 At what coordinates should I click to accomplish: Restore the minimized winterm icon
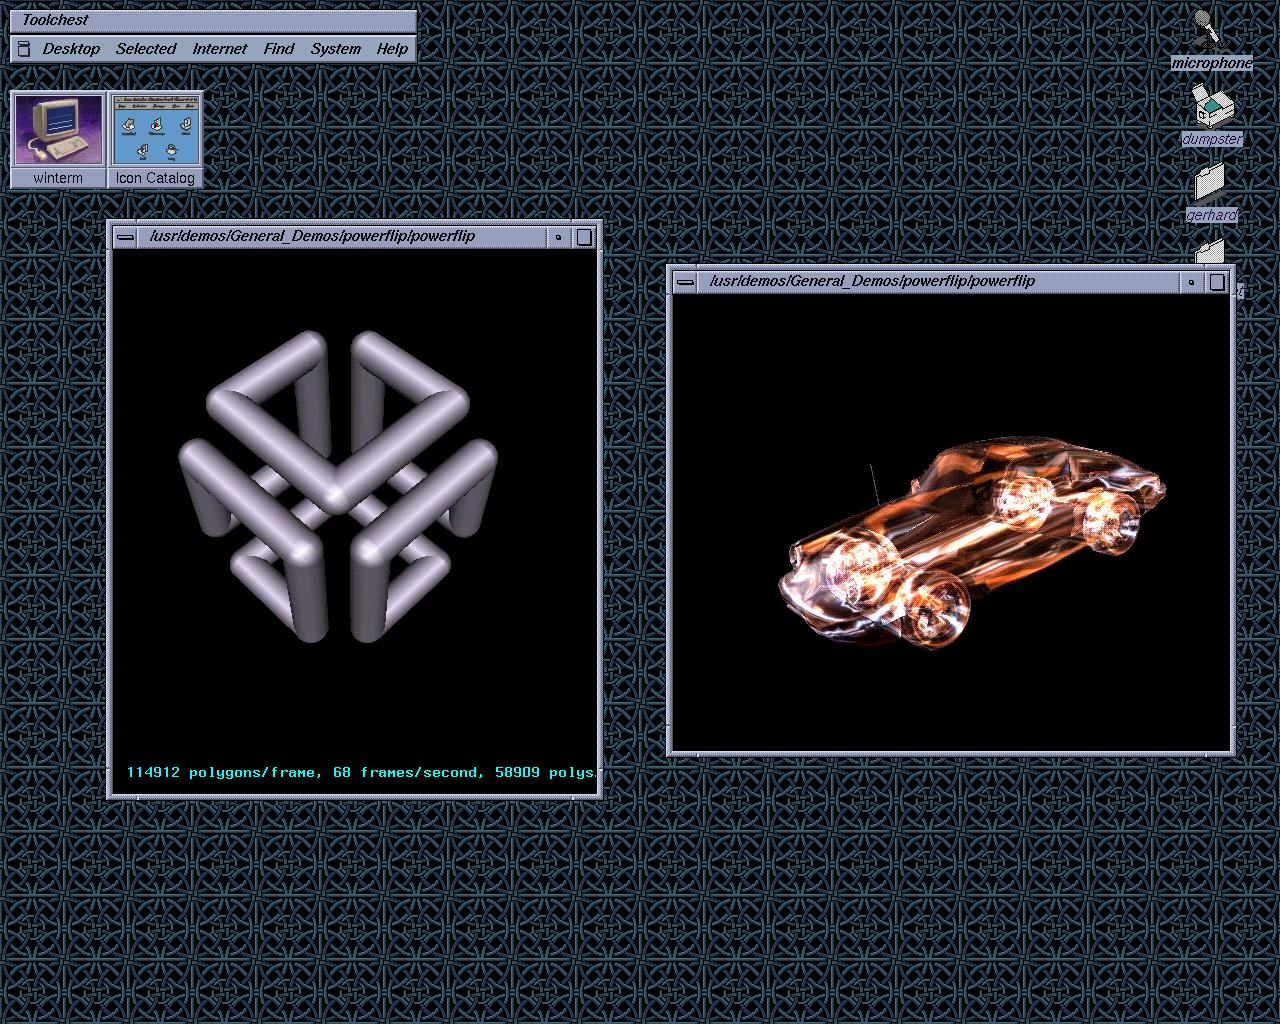(x=58, y=130)
